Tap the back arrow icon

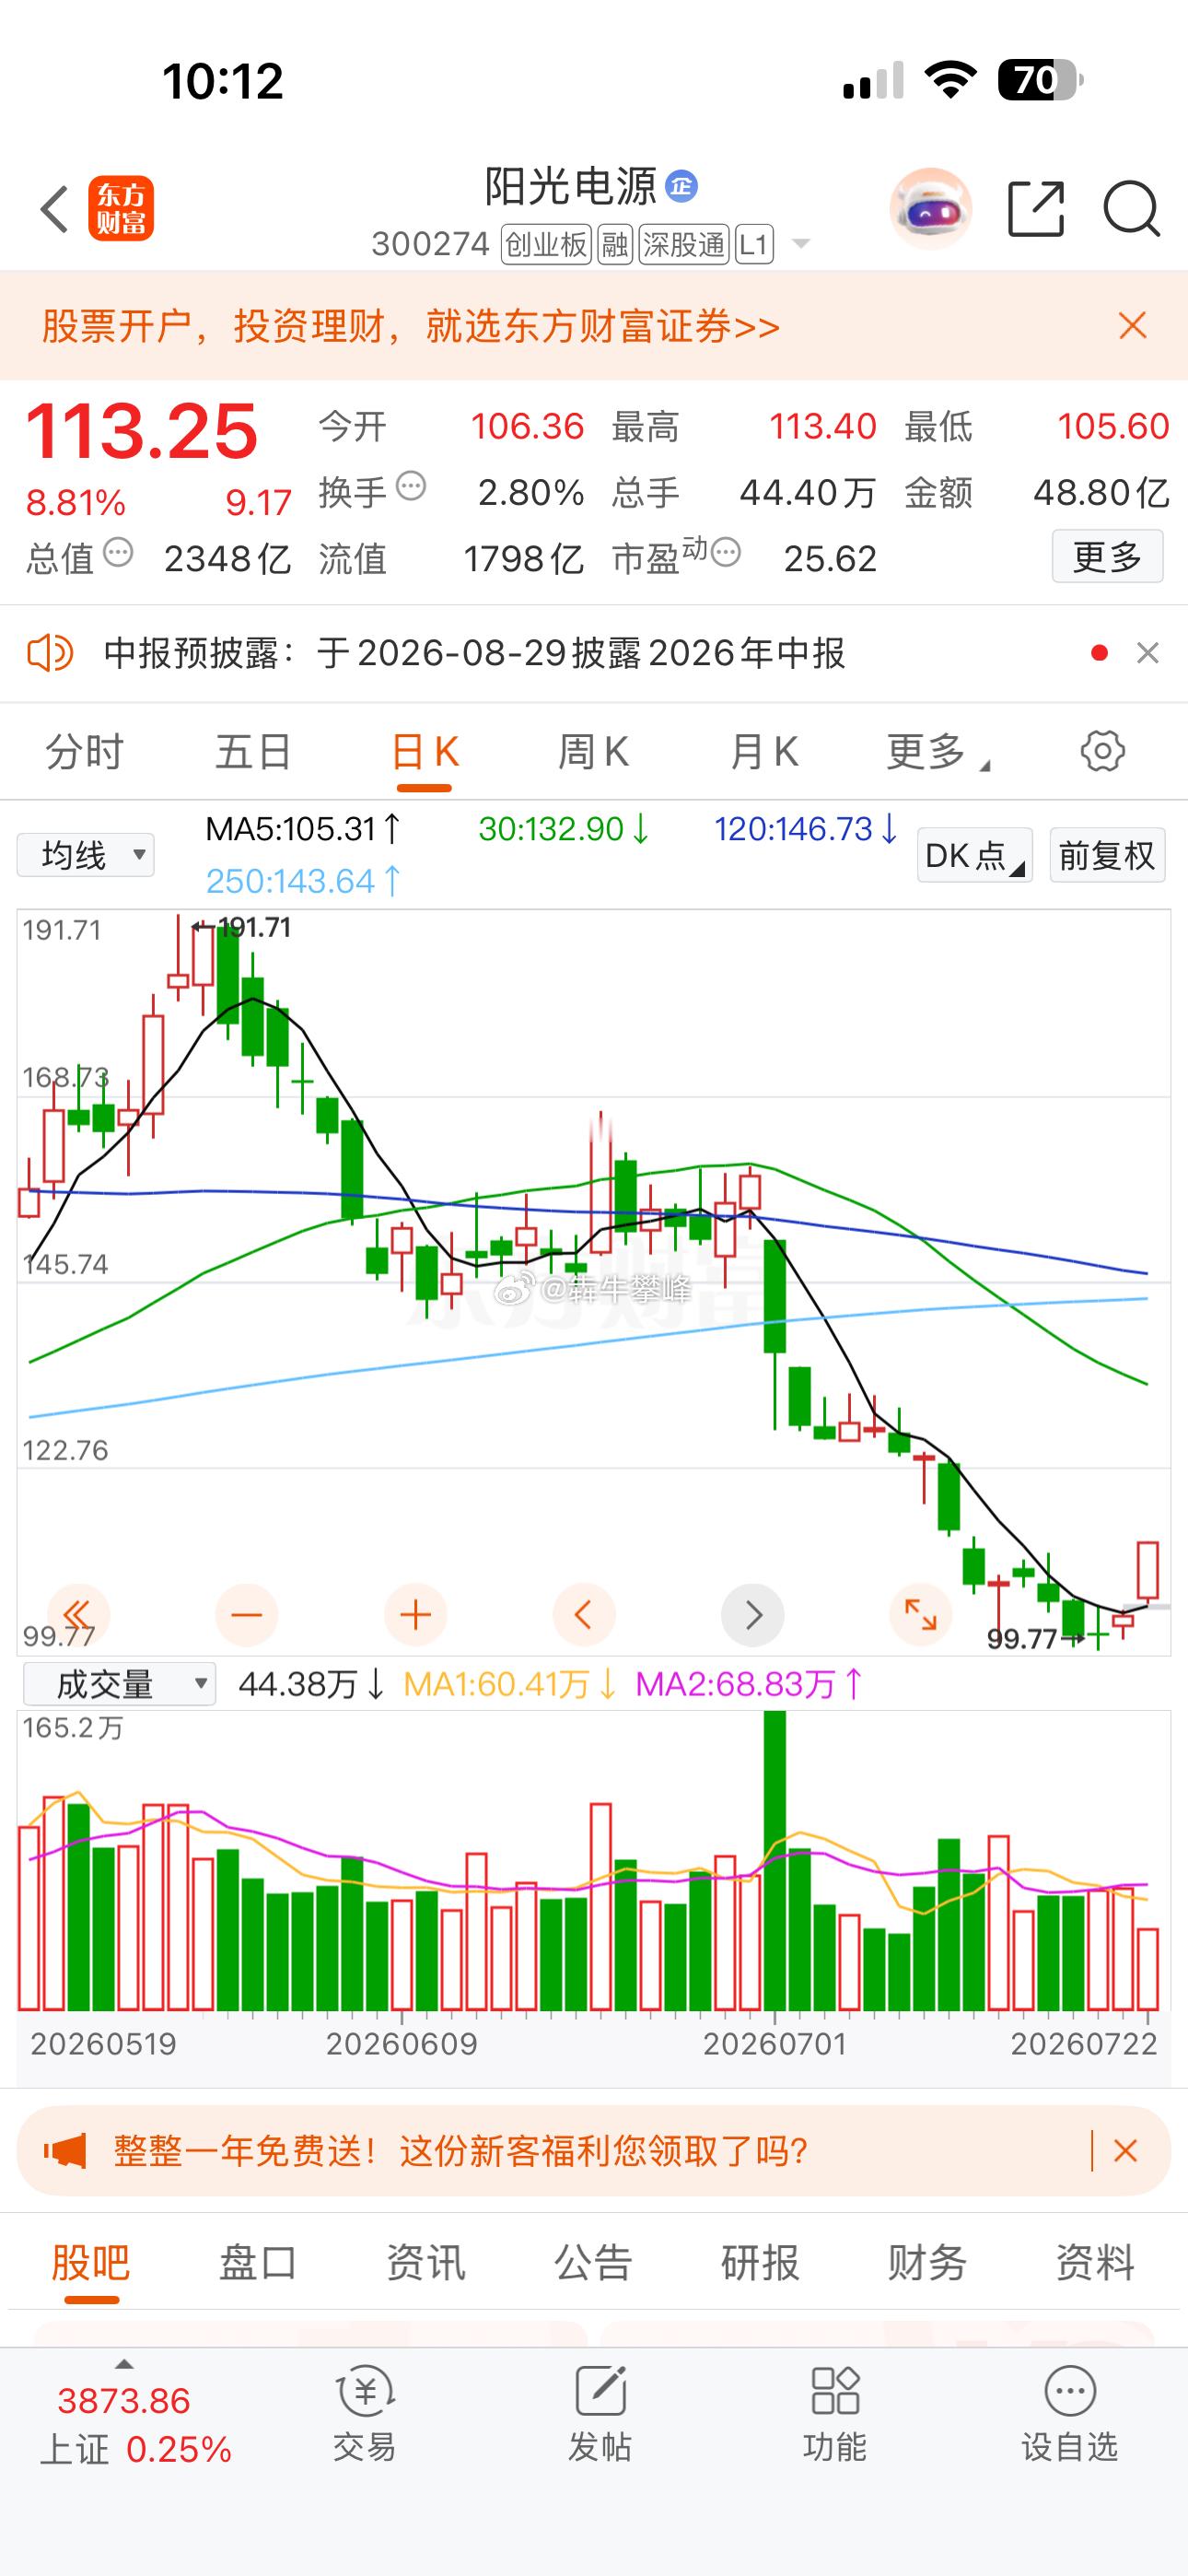[54, 209]
